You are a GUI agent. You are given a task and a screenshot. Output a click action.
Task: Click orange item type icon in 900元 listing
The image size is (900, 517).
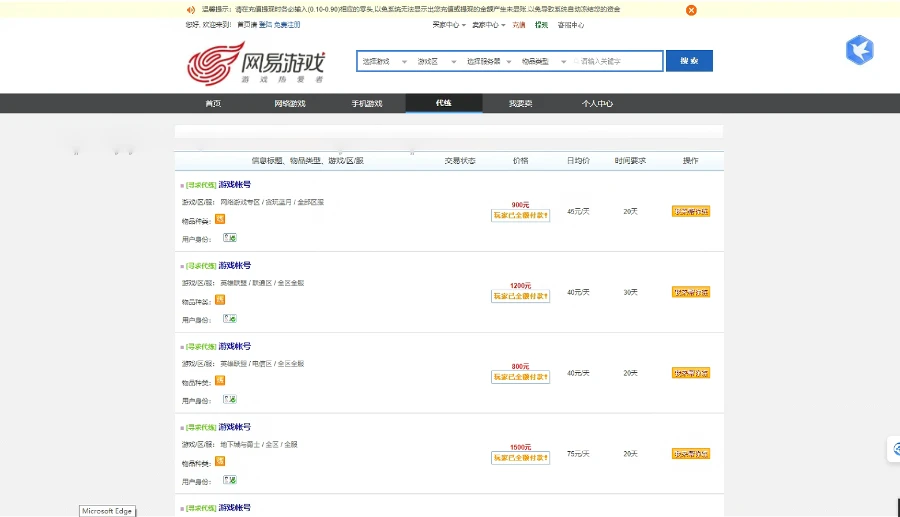pyautogui.click(x=220, y=218)
